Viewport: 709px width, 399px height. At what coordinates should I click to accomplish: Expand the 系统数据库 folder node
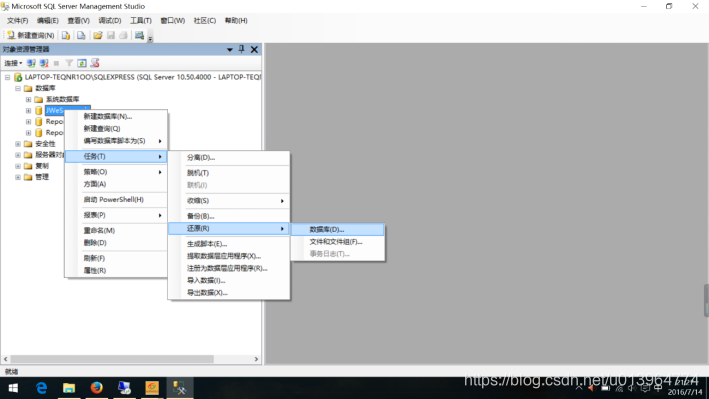pos(28,99)
